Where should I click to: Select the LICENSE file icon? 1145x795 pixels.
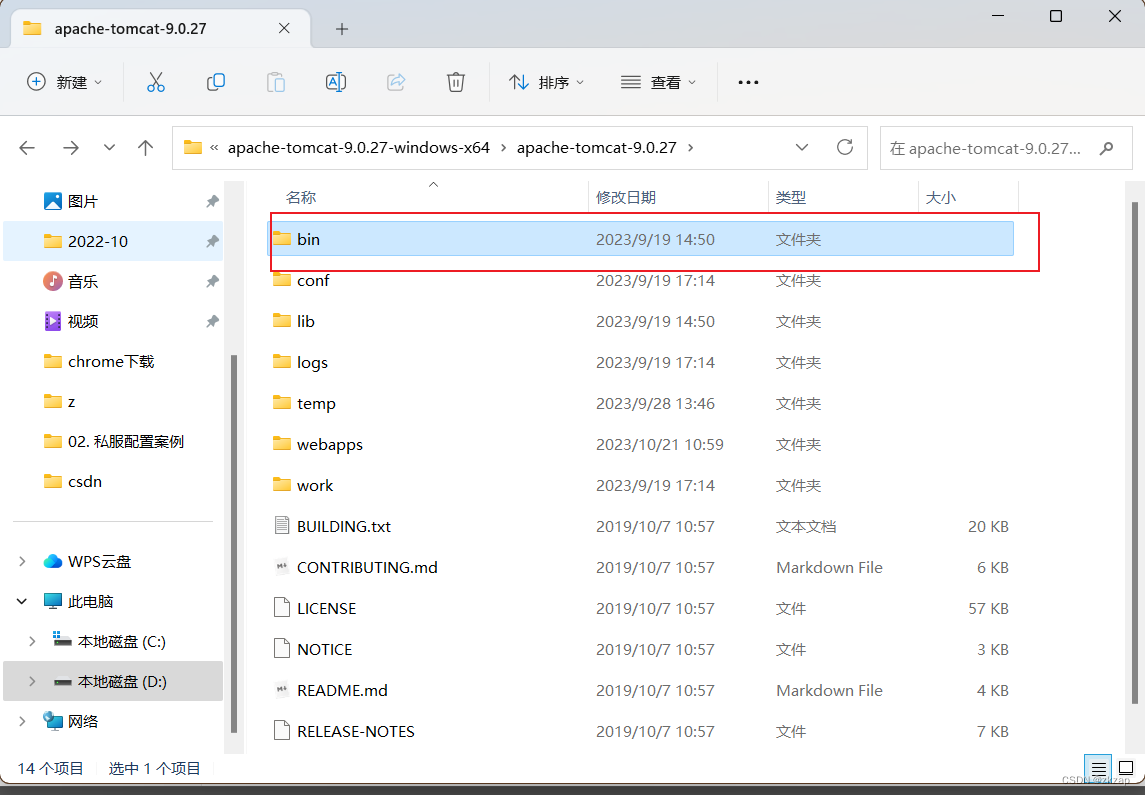pyautogui.click(x=282, y=607)
